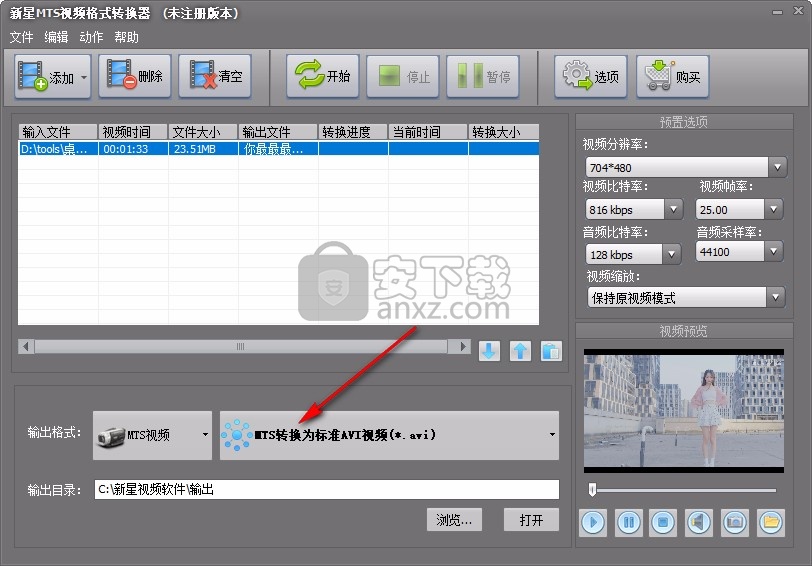Click the 输入文件 column header
This screenshot has width=812, height=566.
[58, 132]
